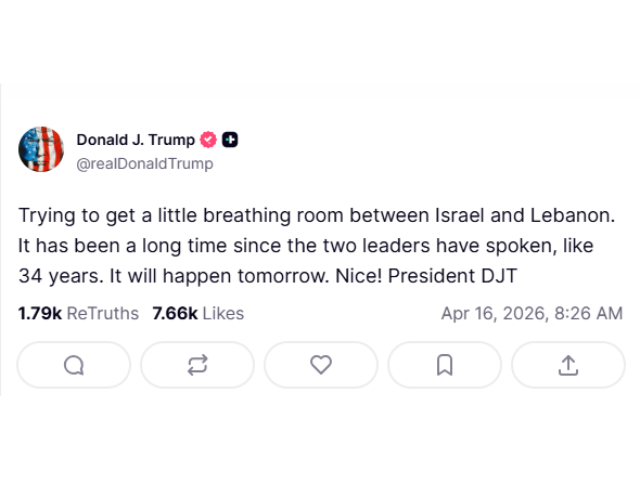
Task: View the 1.79k ReTruths list
Action: coord(78,313)
